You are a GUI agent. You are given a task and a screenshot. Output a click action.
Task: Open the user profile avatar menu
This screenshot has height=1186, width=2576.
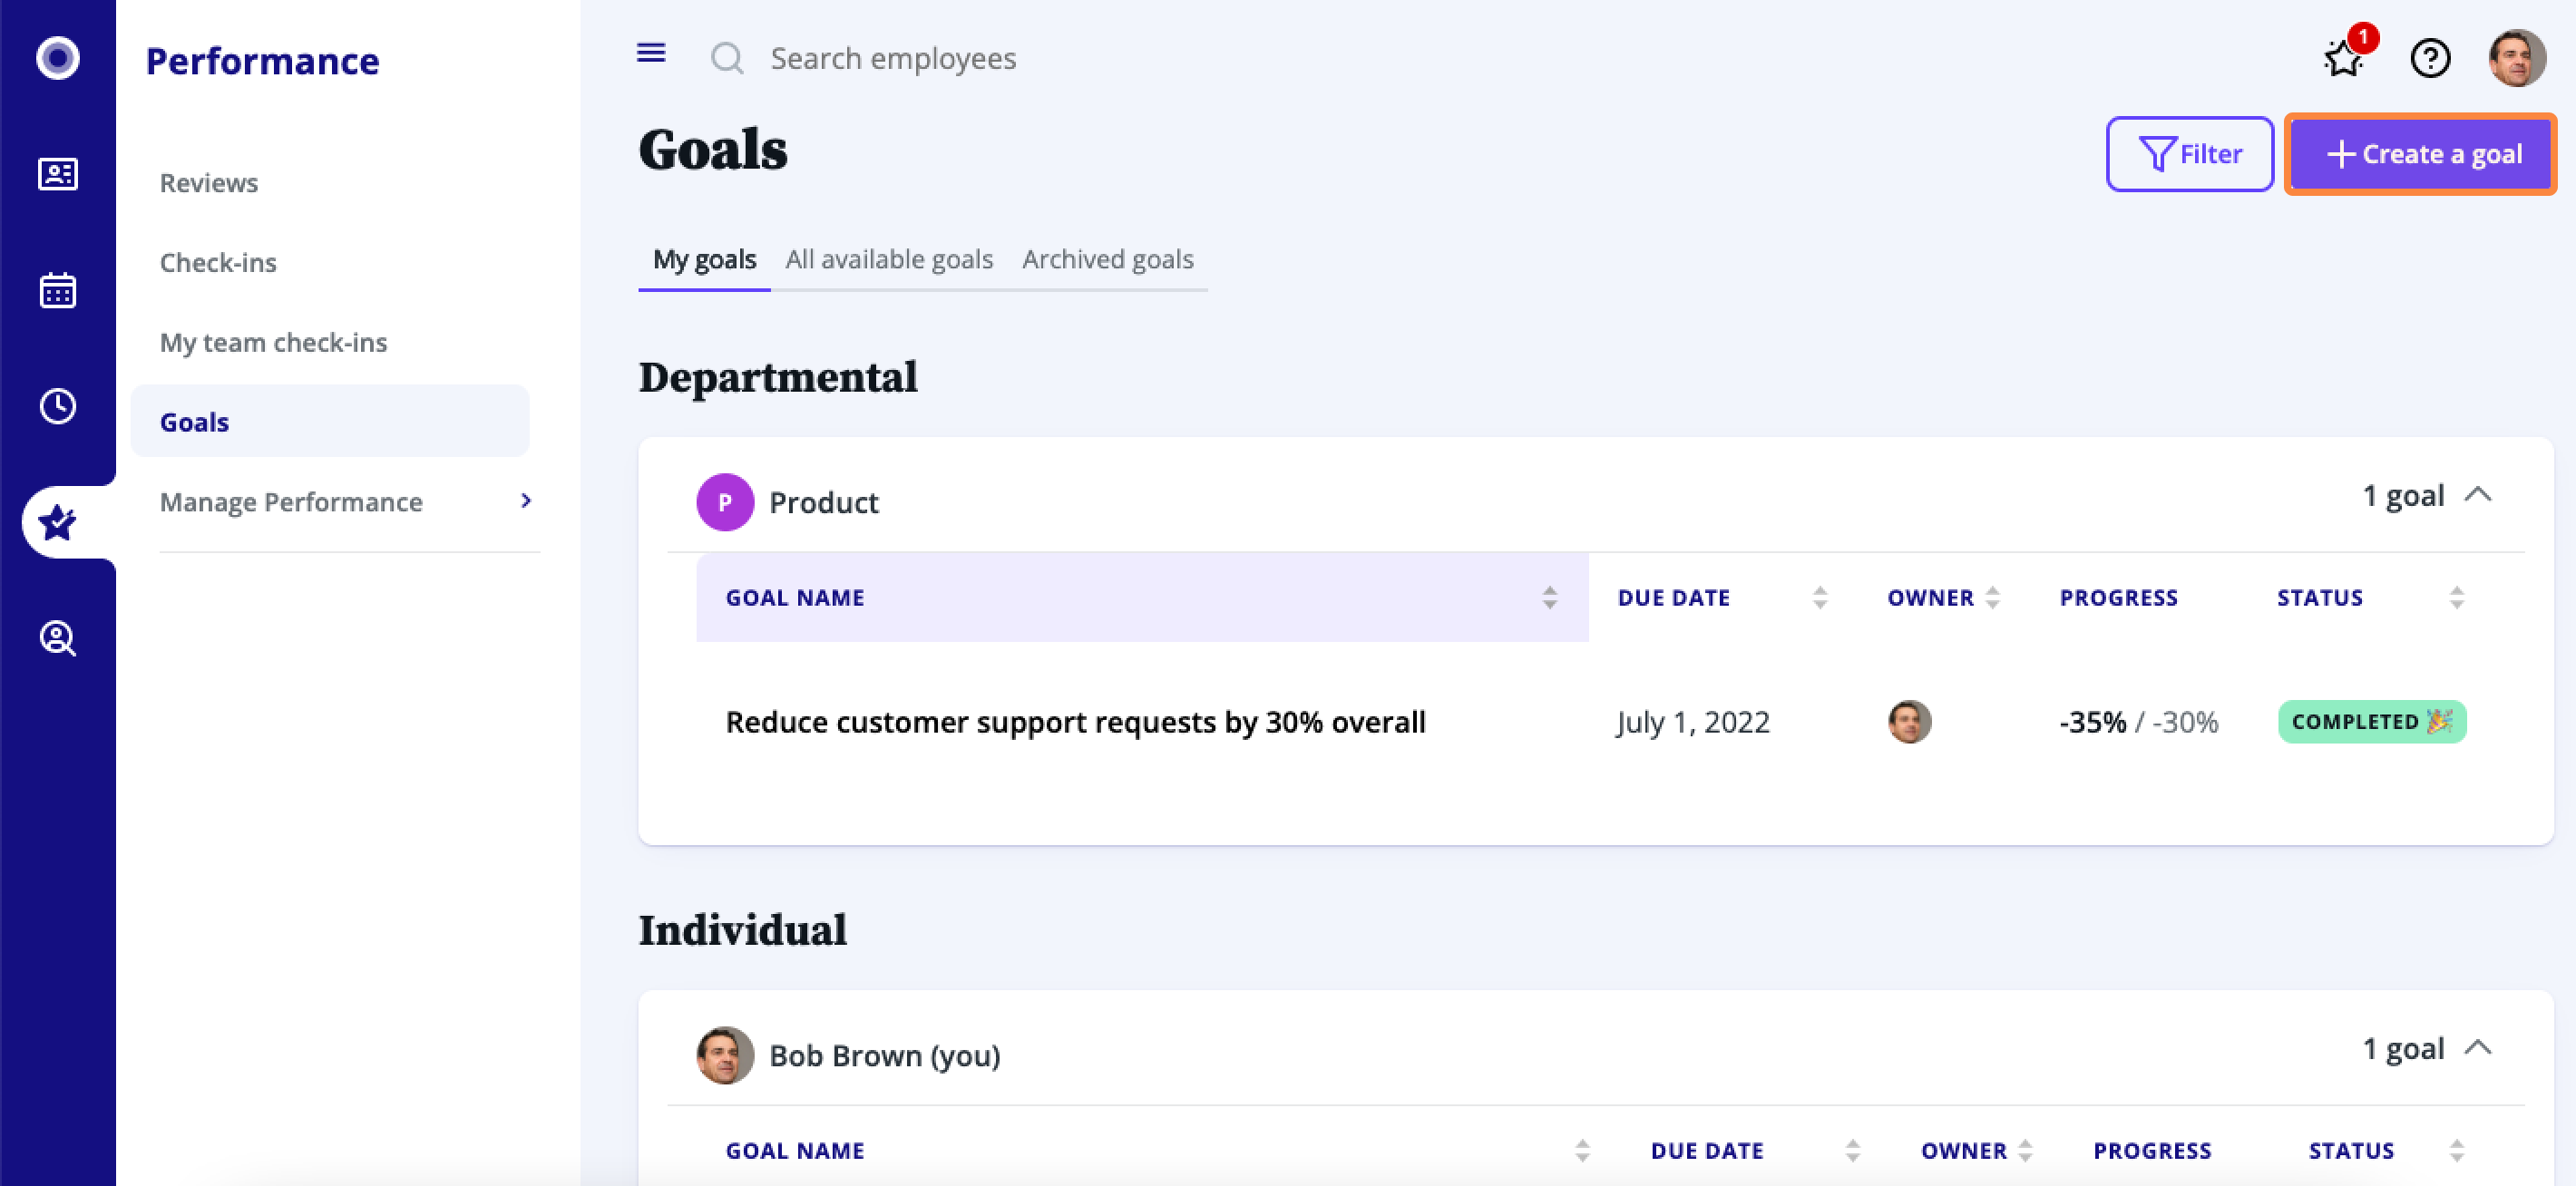(x=2516, y=58)
